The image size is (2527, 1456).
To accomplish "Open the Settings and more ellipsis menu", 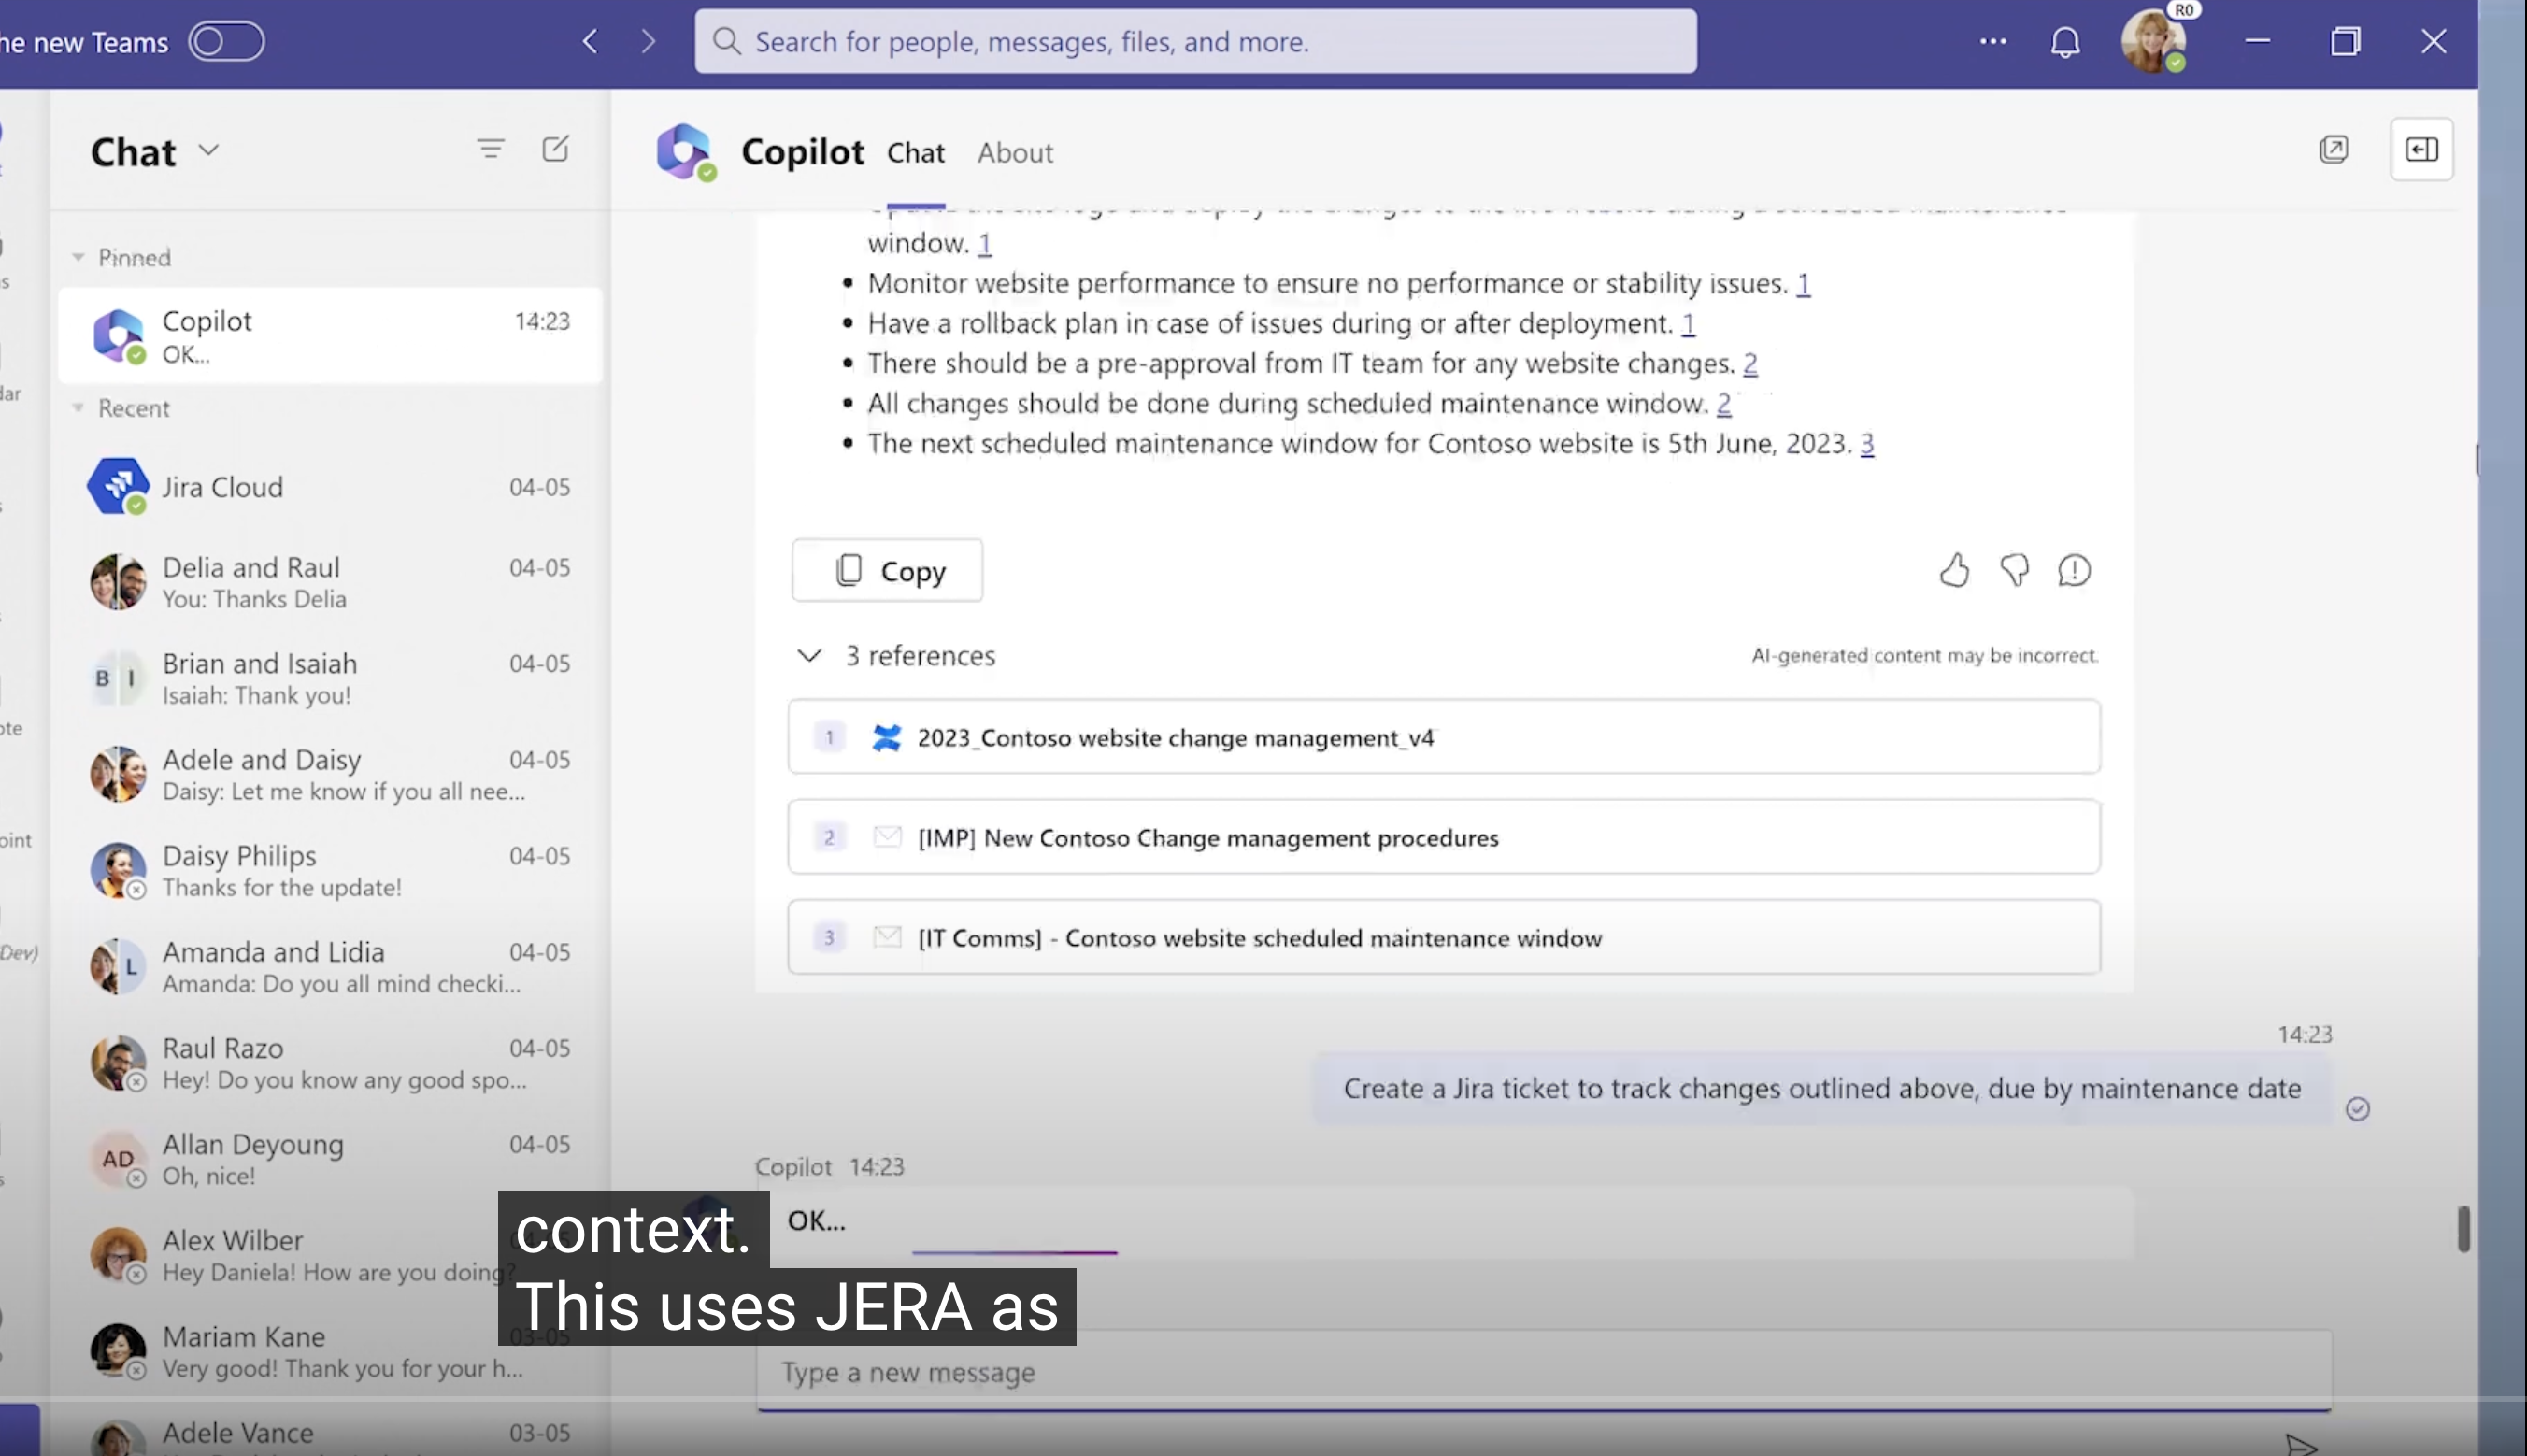I will pos(1992,42).
